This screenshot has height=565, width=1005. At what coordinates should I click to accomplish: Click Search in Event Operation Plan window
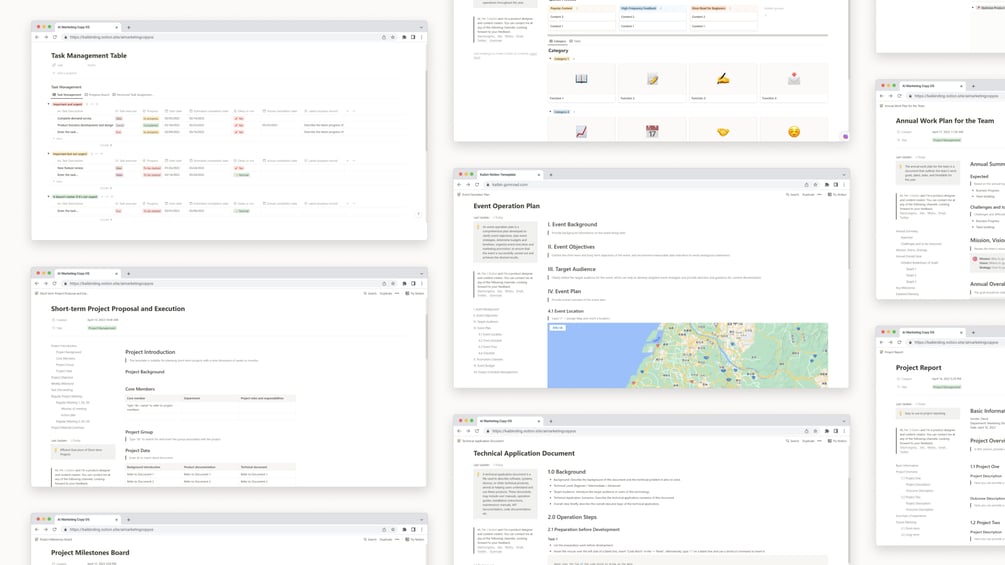point(793,195)
